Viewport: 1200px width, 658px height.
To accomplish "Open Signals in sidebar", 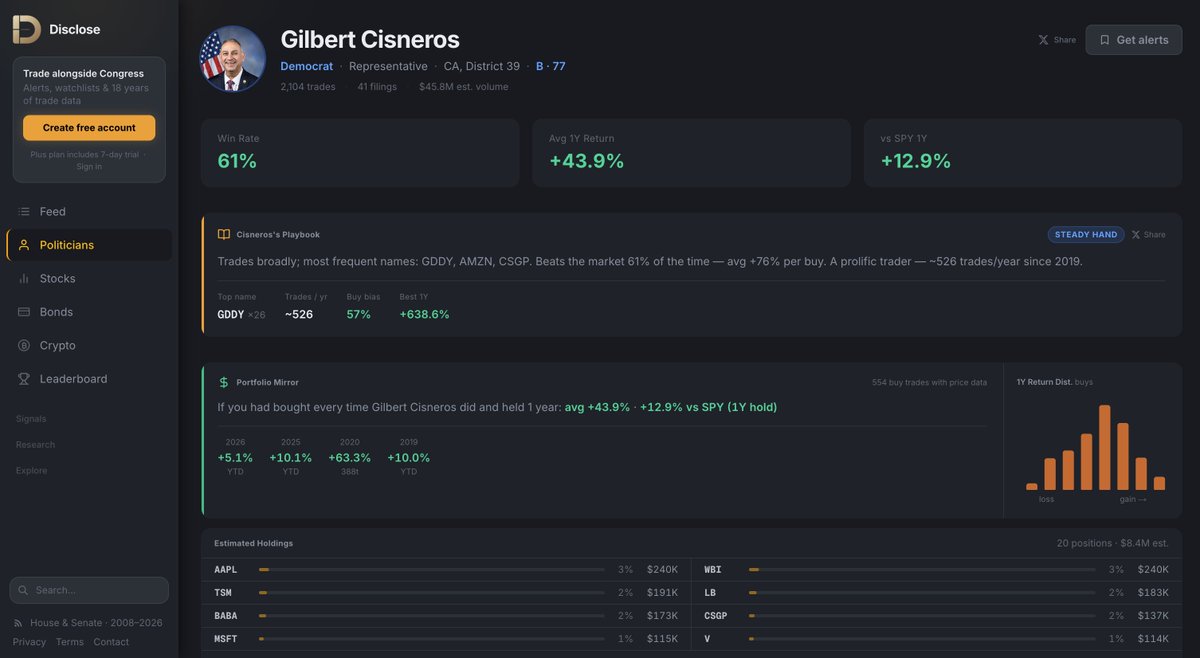I will pyautogui.click(x=31, y=419).
